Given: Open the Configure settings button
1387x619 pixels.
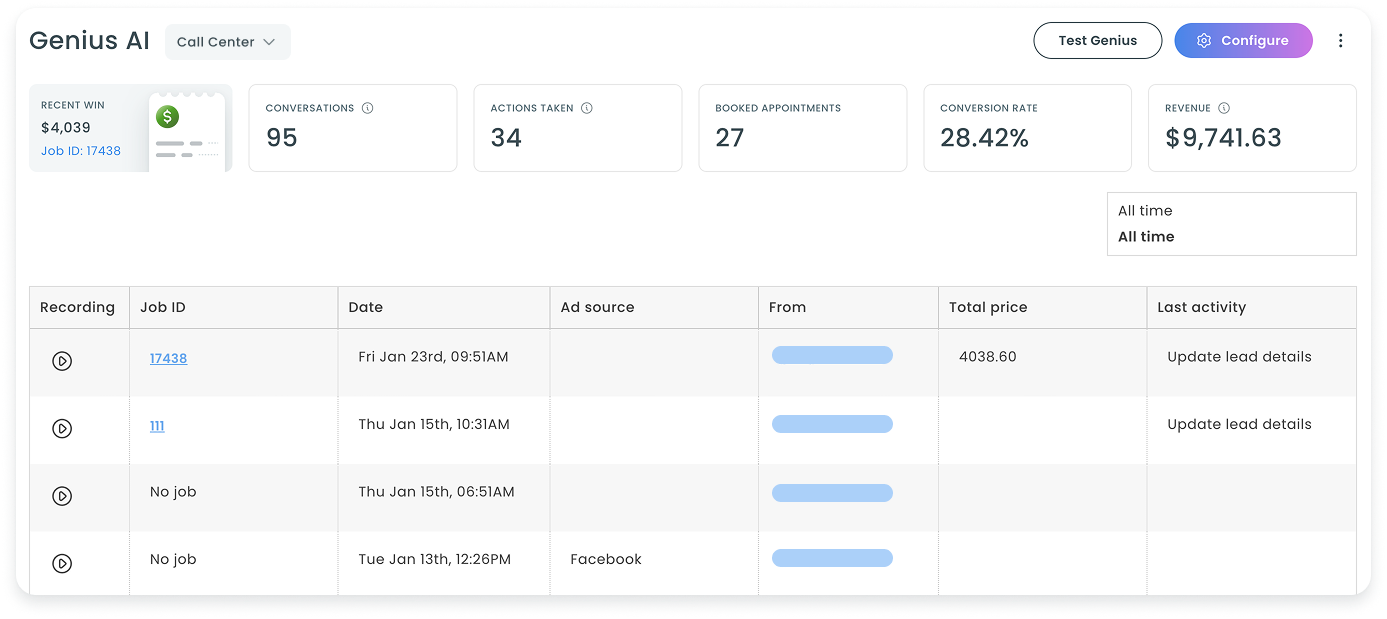Looking at the screenshot, I should tap(1243, 41).
